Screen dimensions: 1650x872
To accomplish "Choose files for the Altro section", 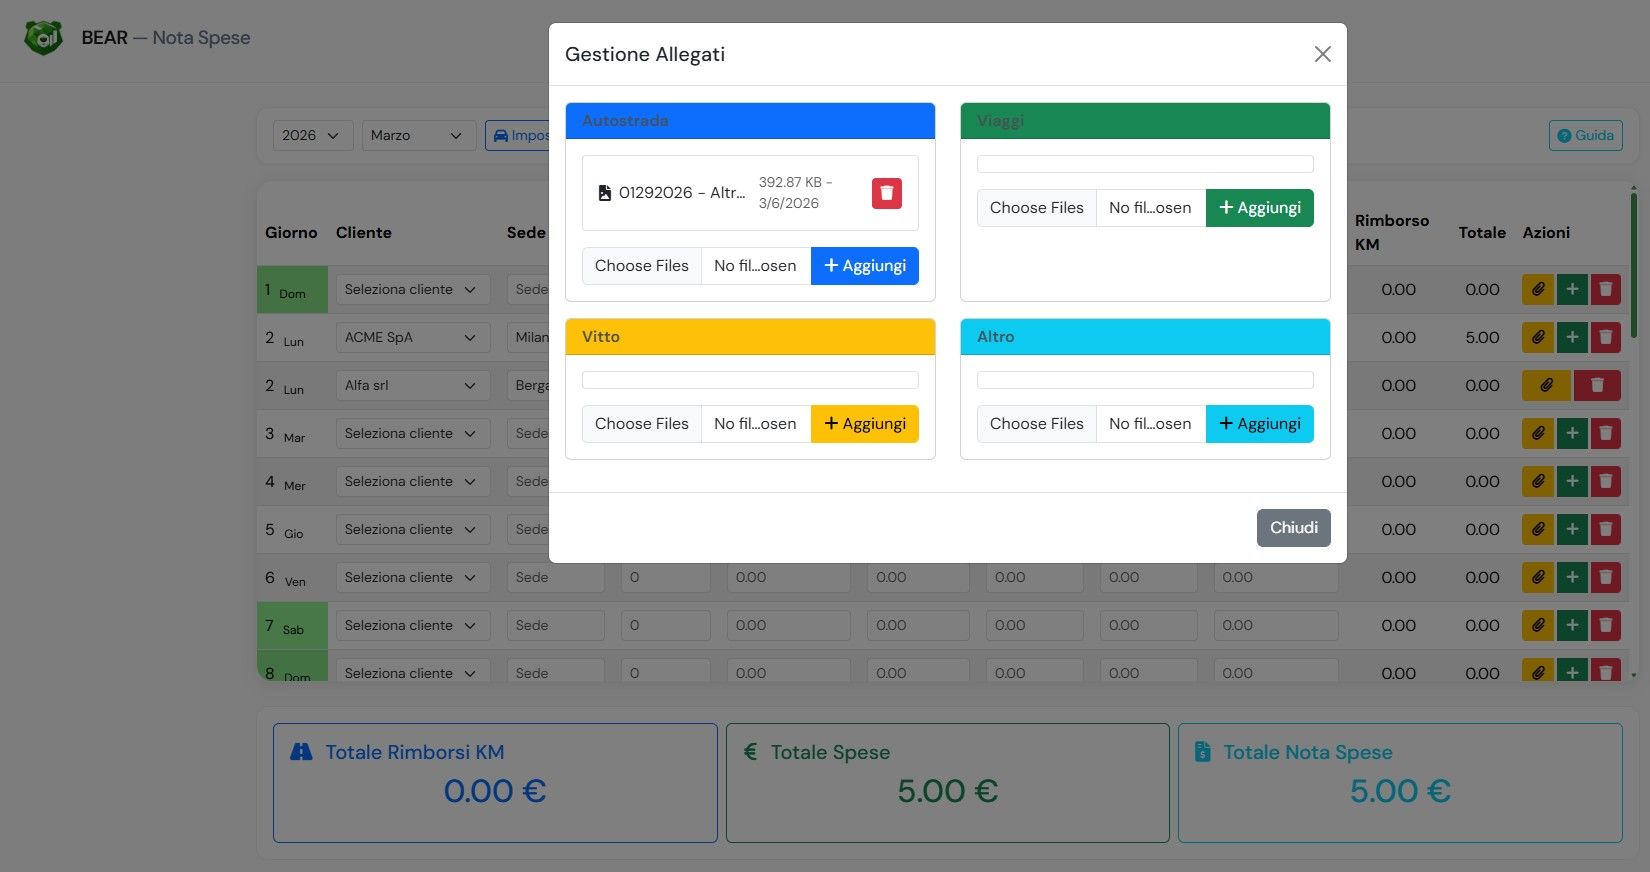I will pyautogui.click(x=1036, y=424).
